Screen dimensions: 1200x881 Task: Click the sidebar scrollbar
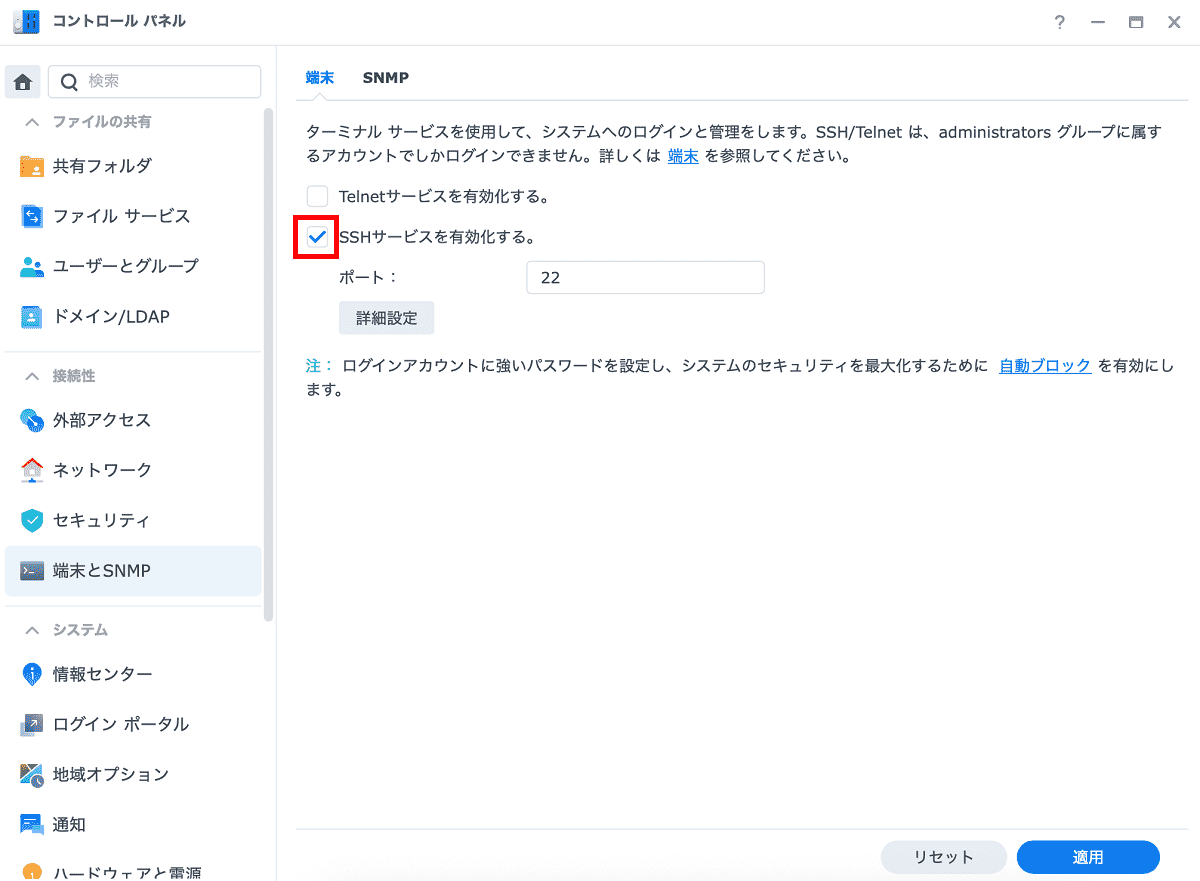268,365
